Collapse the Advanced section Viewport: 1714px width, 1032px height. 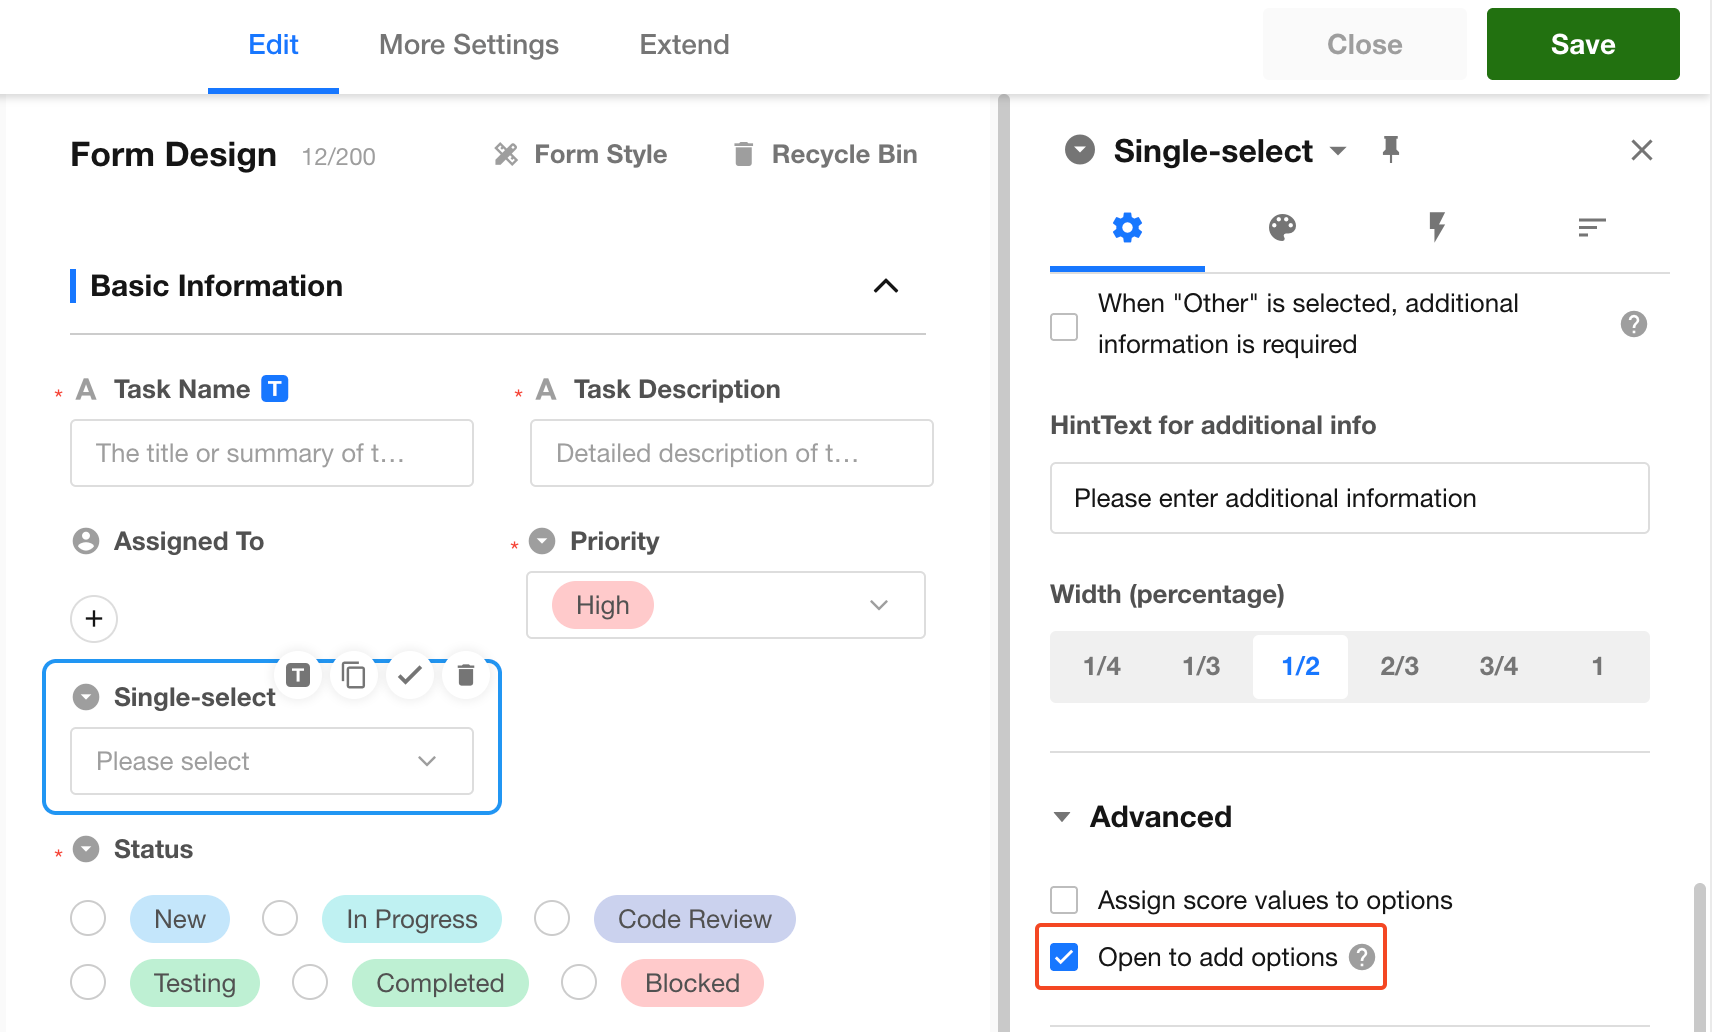coord(1062,817)
